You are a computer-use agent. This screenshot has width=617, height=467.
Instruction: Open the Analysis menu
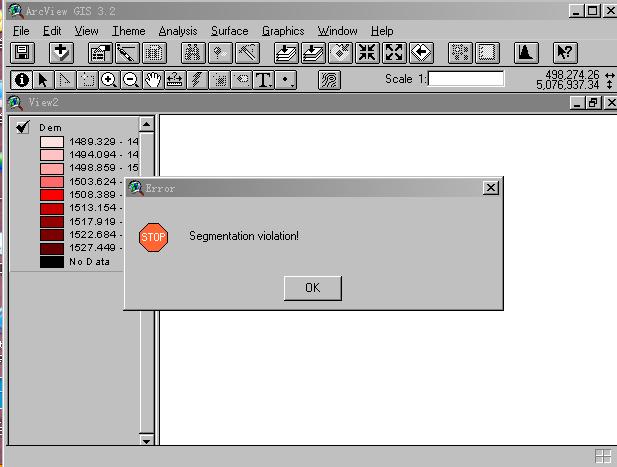(178, 31)
